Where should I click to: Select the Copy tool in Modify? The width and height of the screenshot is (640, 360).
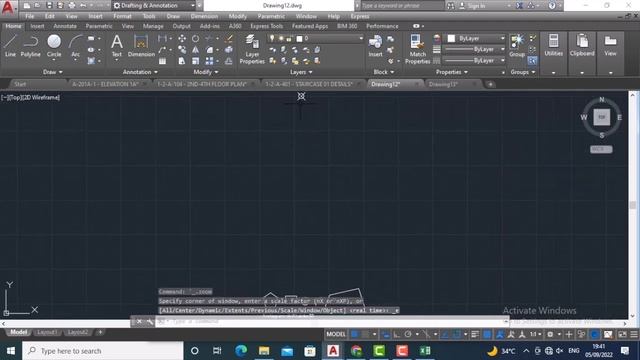182,50
